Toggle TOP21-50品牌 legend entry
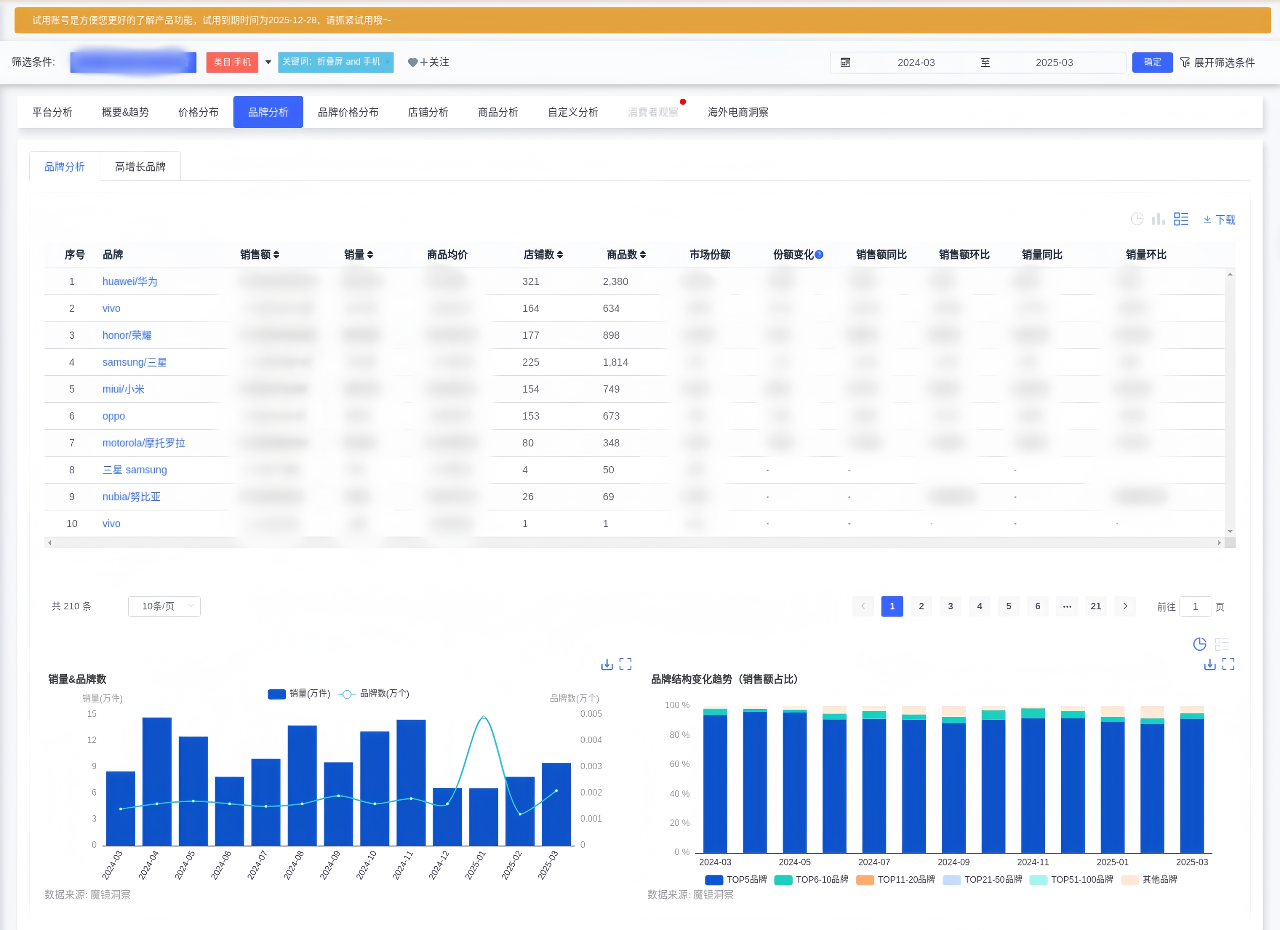Screen dimensions: 1280x930 coord(983,880)
